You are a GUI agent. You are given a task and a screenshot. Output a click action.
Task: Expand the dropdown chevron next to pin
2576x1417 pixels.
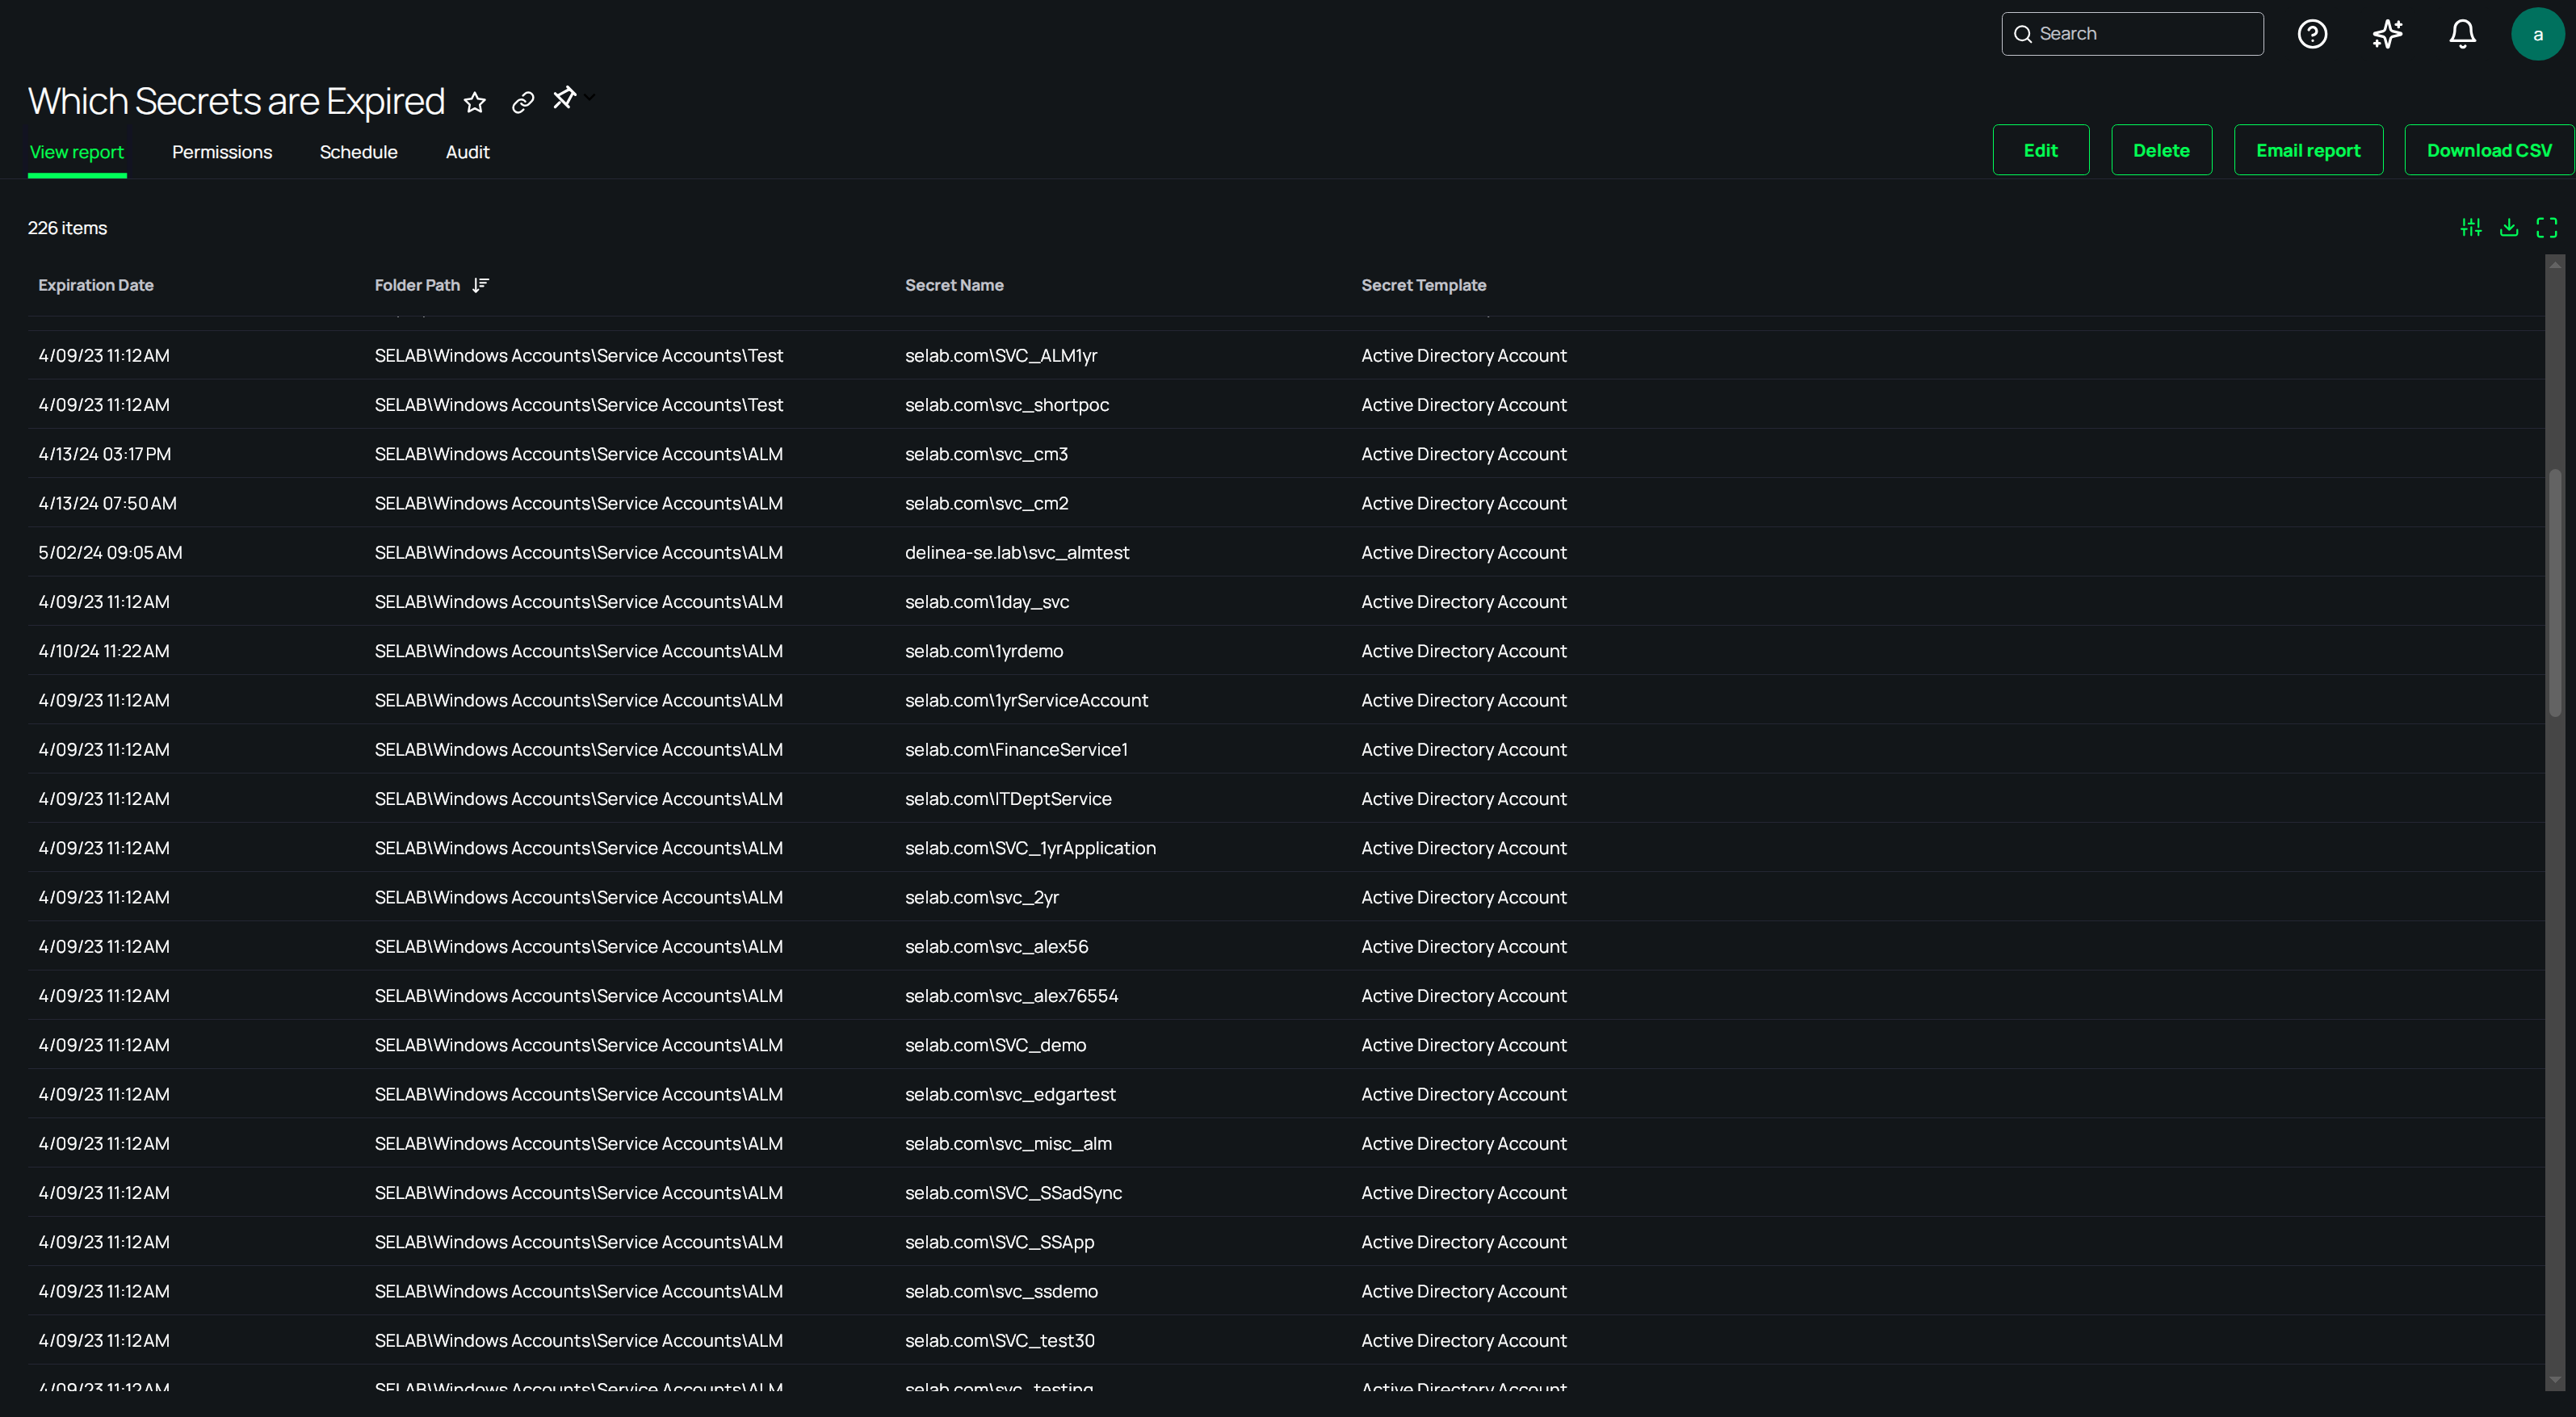coord(591,98)
